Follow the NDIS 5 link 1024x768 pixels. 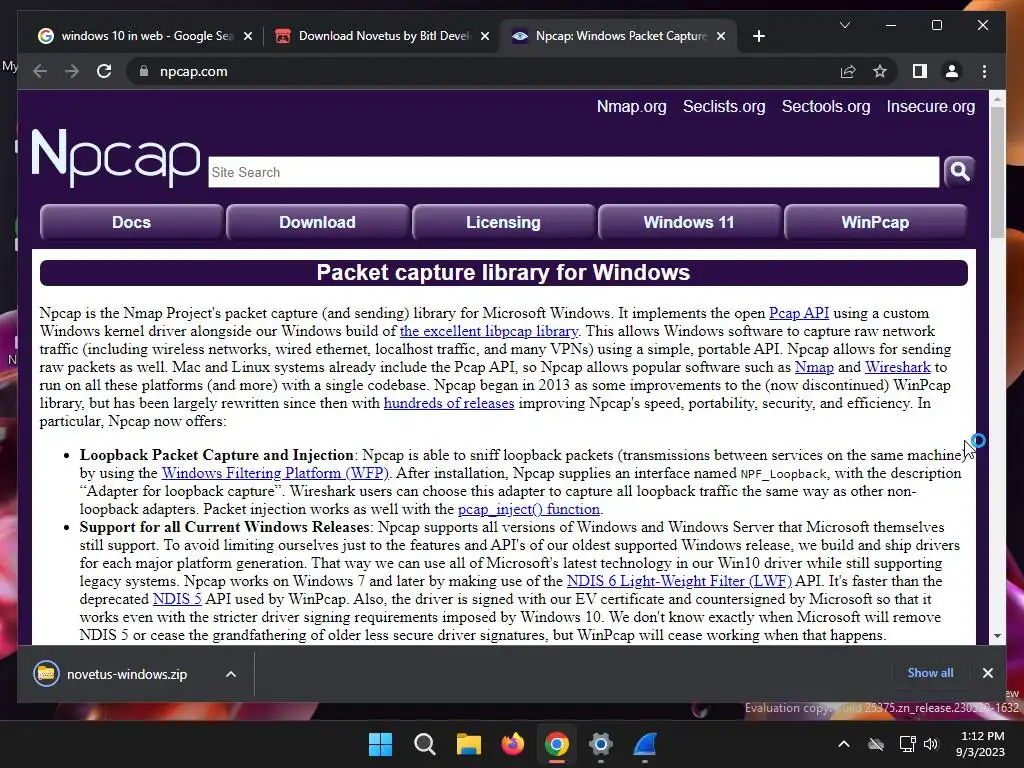pos(177,599)
